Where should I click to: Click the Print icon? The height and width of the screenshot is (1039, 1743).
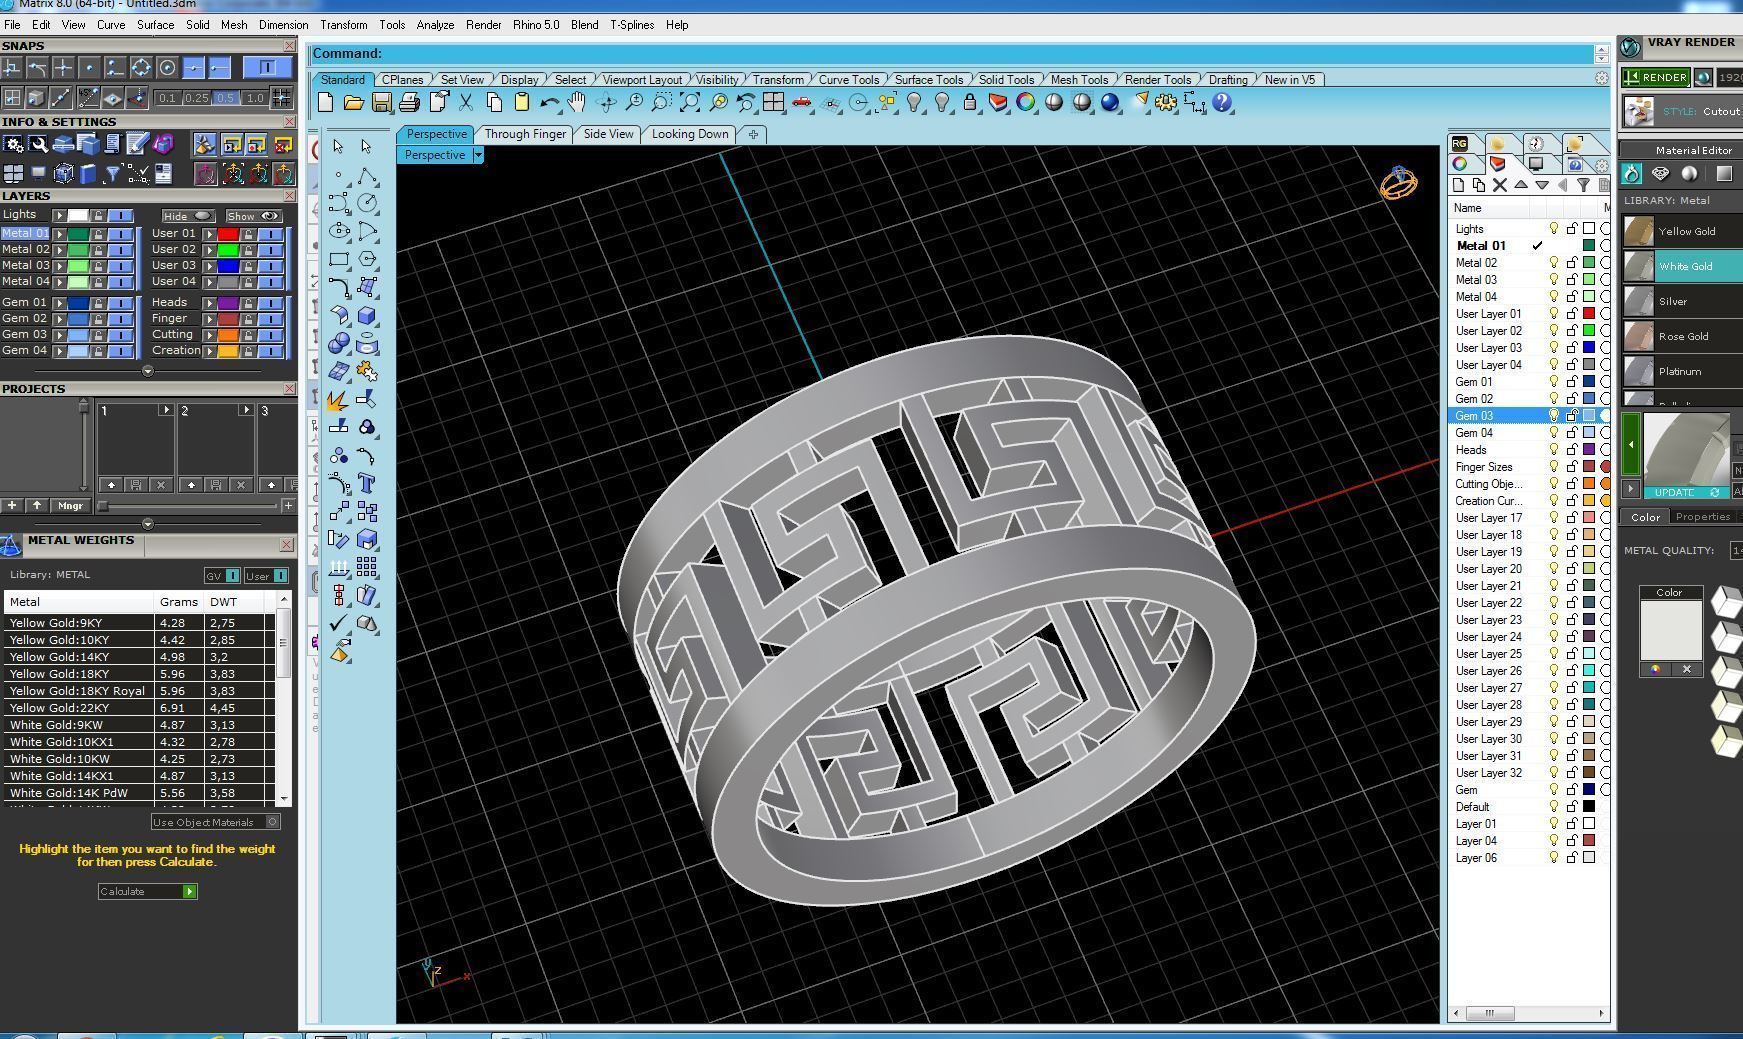pos(409,102)
